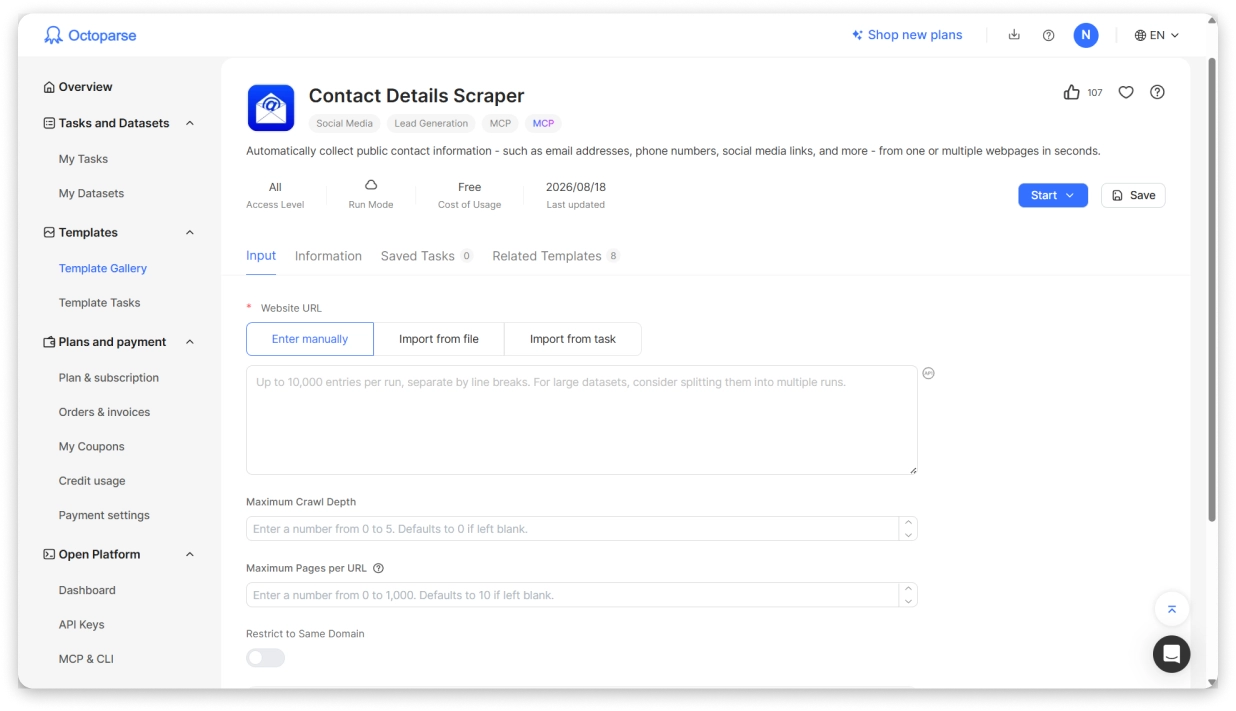
Task: Open the user avatar N menu
Action: point(1086,35)
